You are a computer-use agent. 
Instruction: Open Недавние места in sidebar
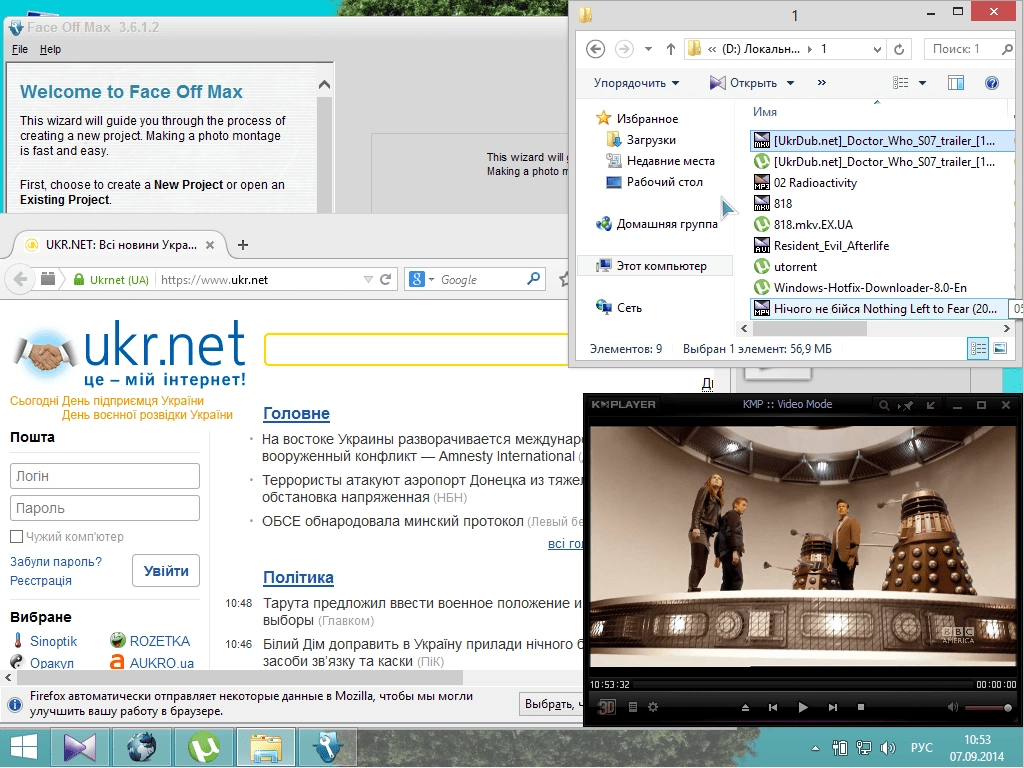click(x=660, y=161)
